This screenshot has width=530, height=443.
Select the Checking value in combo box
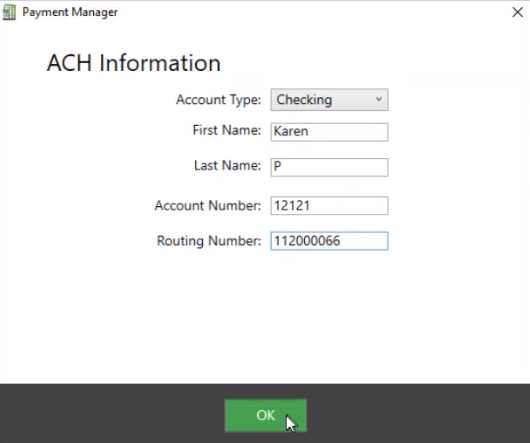[x=304, y=100]
